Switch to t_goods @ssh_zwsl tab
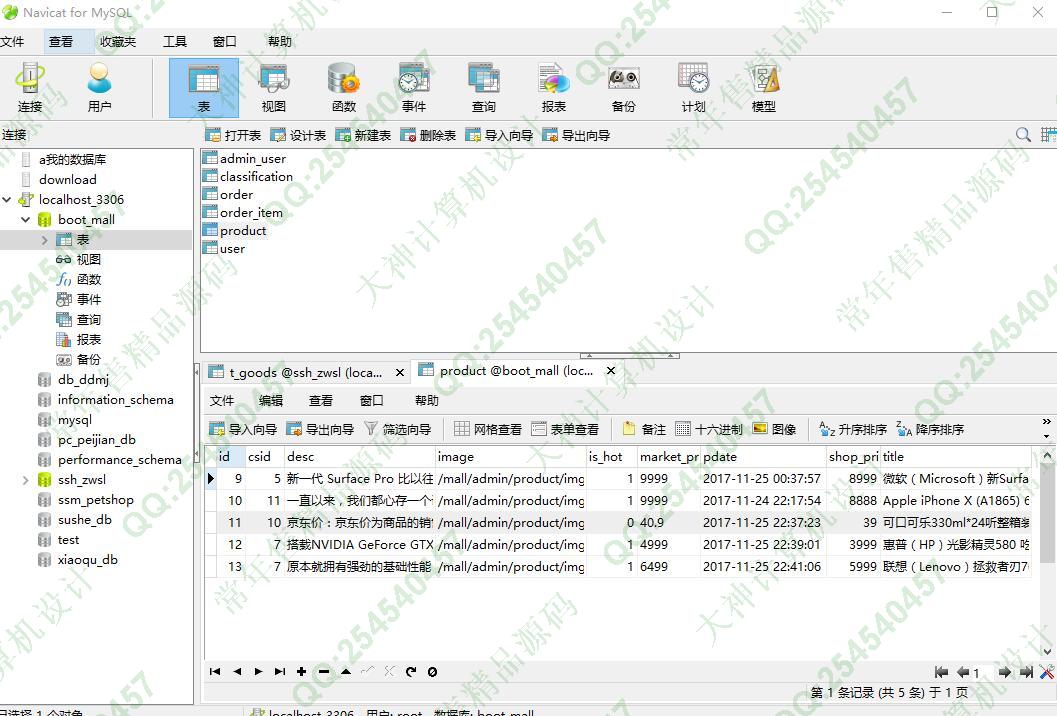1057x716 pixels. click(x=305, y=373)
